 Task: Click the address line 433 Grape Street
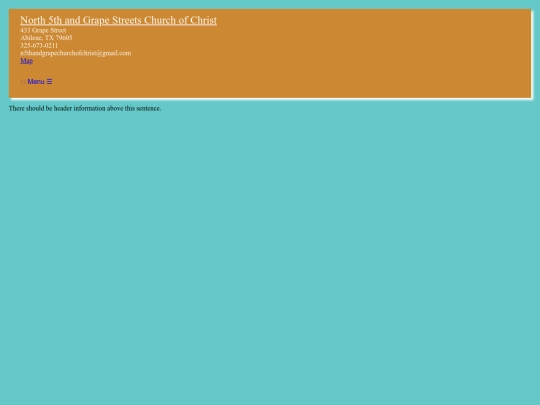coord(43,30)
